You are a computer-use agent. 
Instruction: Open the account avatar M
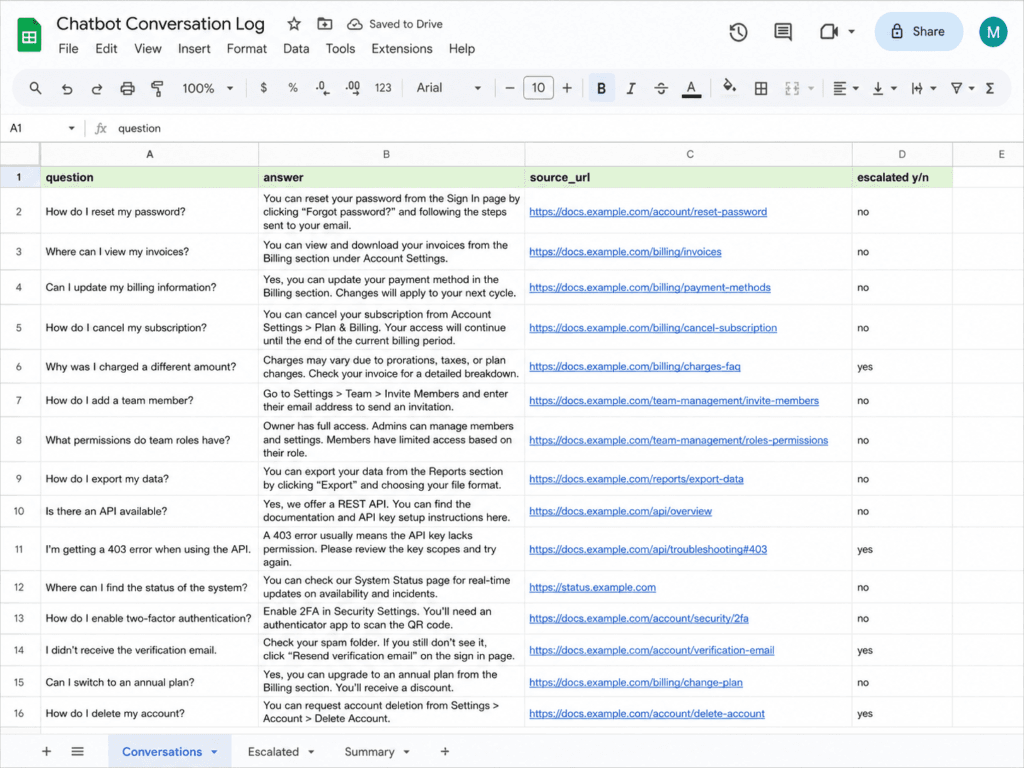pos(993,32)
